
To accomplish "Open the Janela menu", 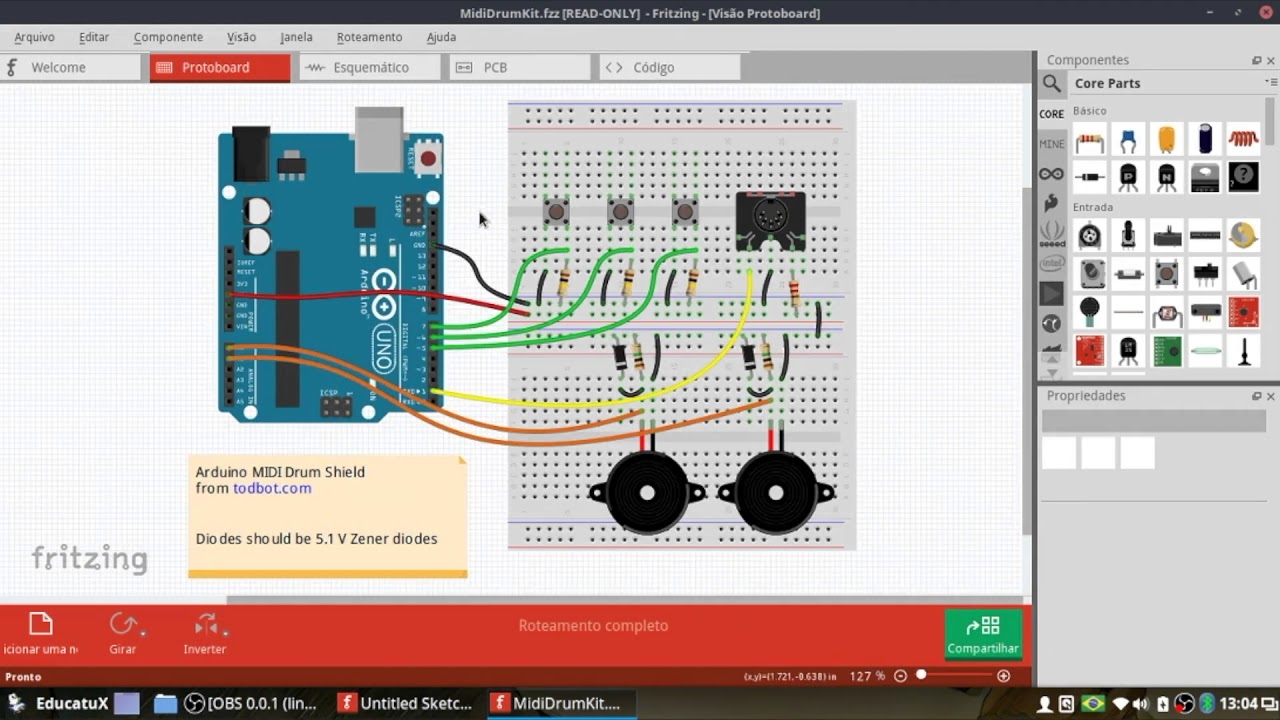I will click(296, 37).
